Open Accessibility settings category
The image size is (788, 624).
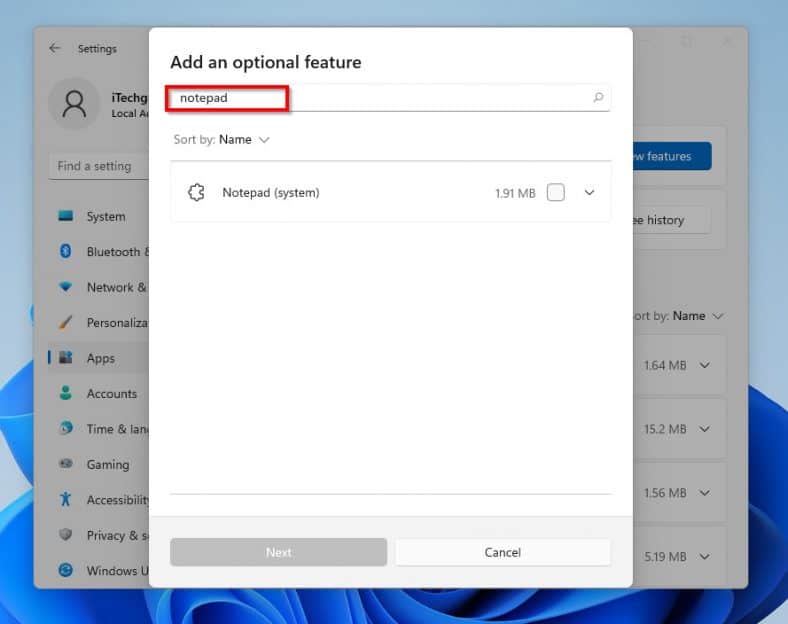click(99, 499)
